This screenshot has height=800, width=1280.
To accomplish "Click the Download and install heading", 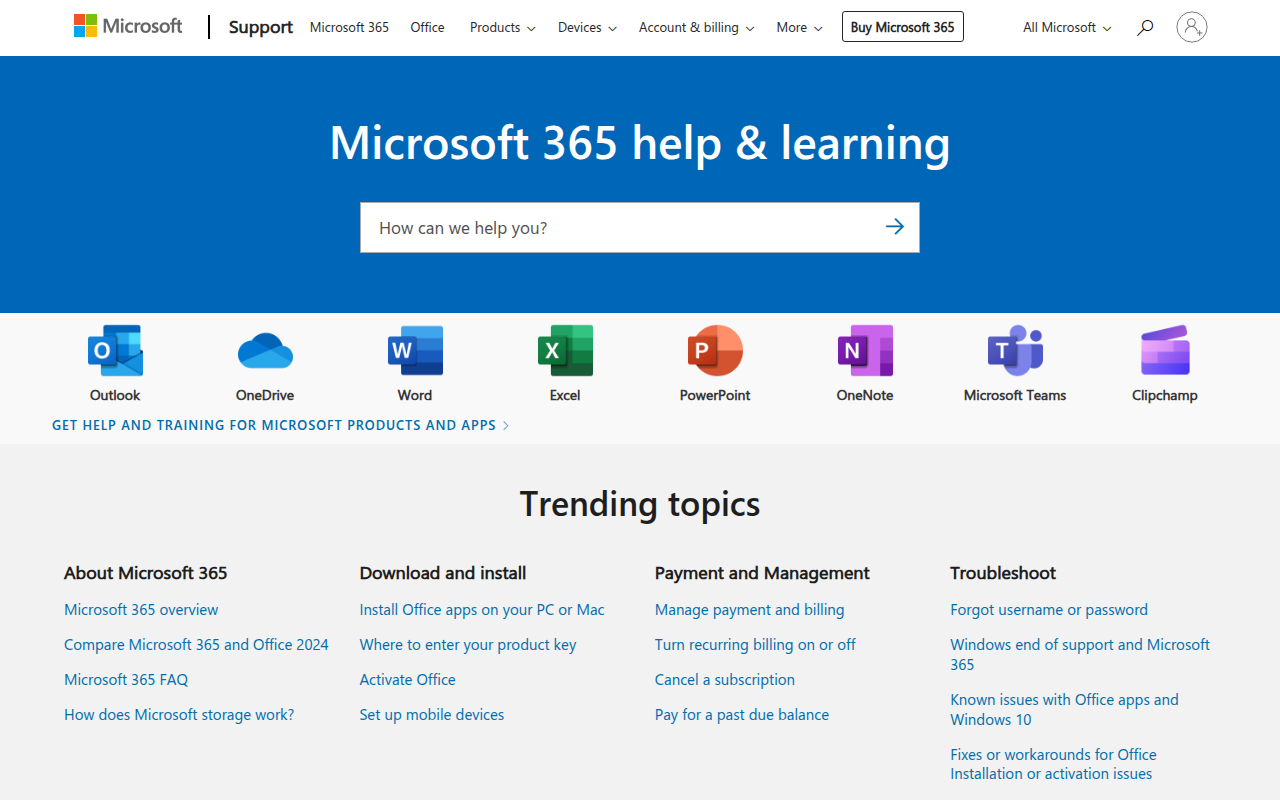I will [x=443, y=573].
